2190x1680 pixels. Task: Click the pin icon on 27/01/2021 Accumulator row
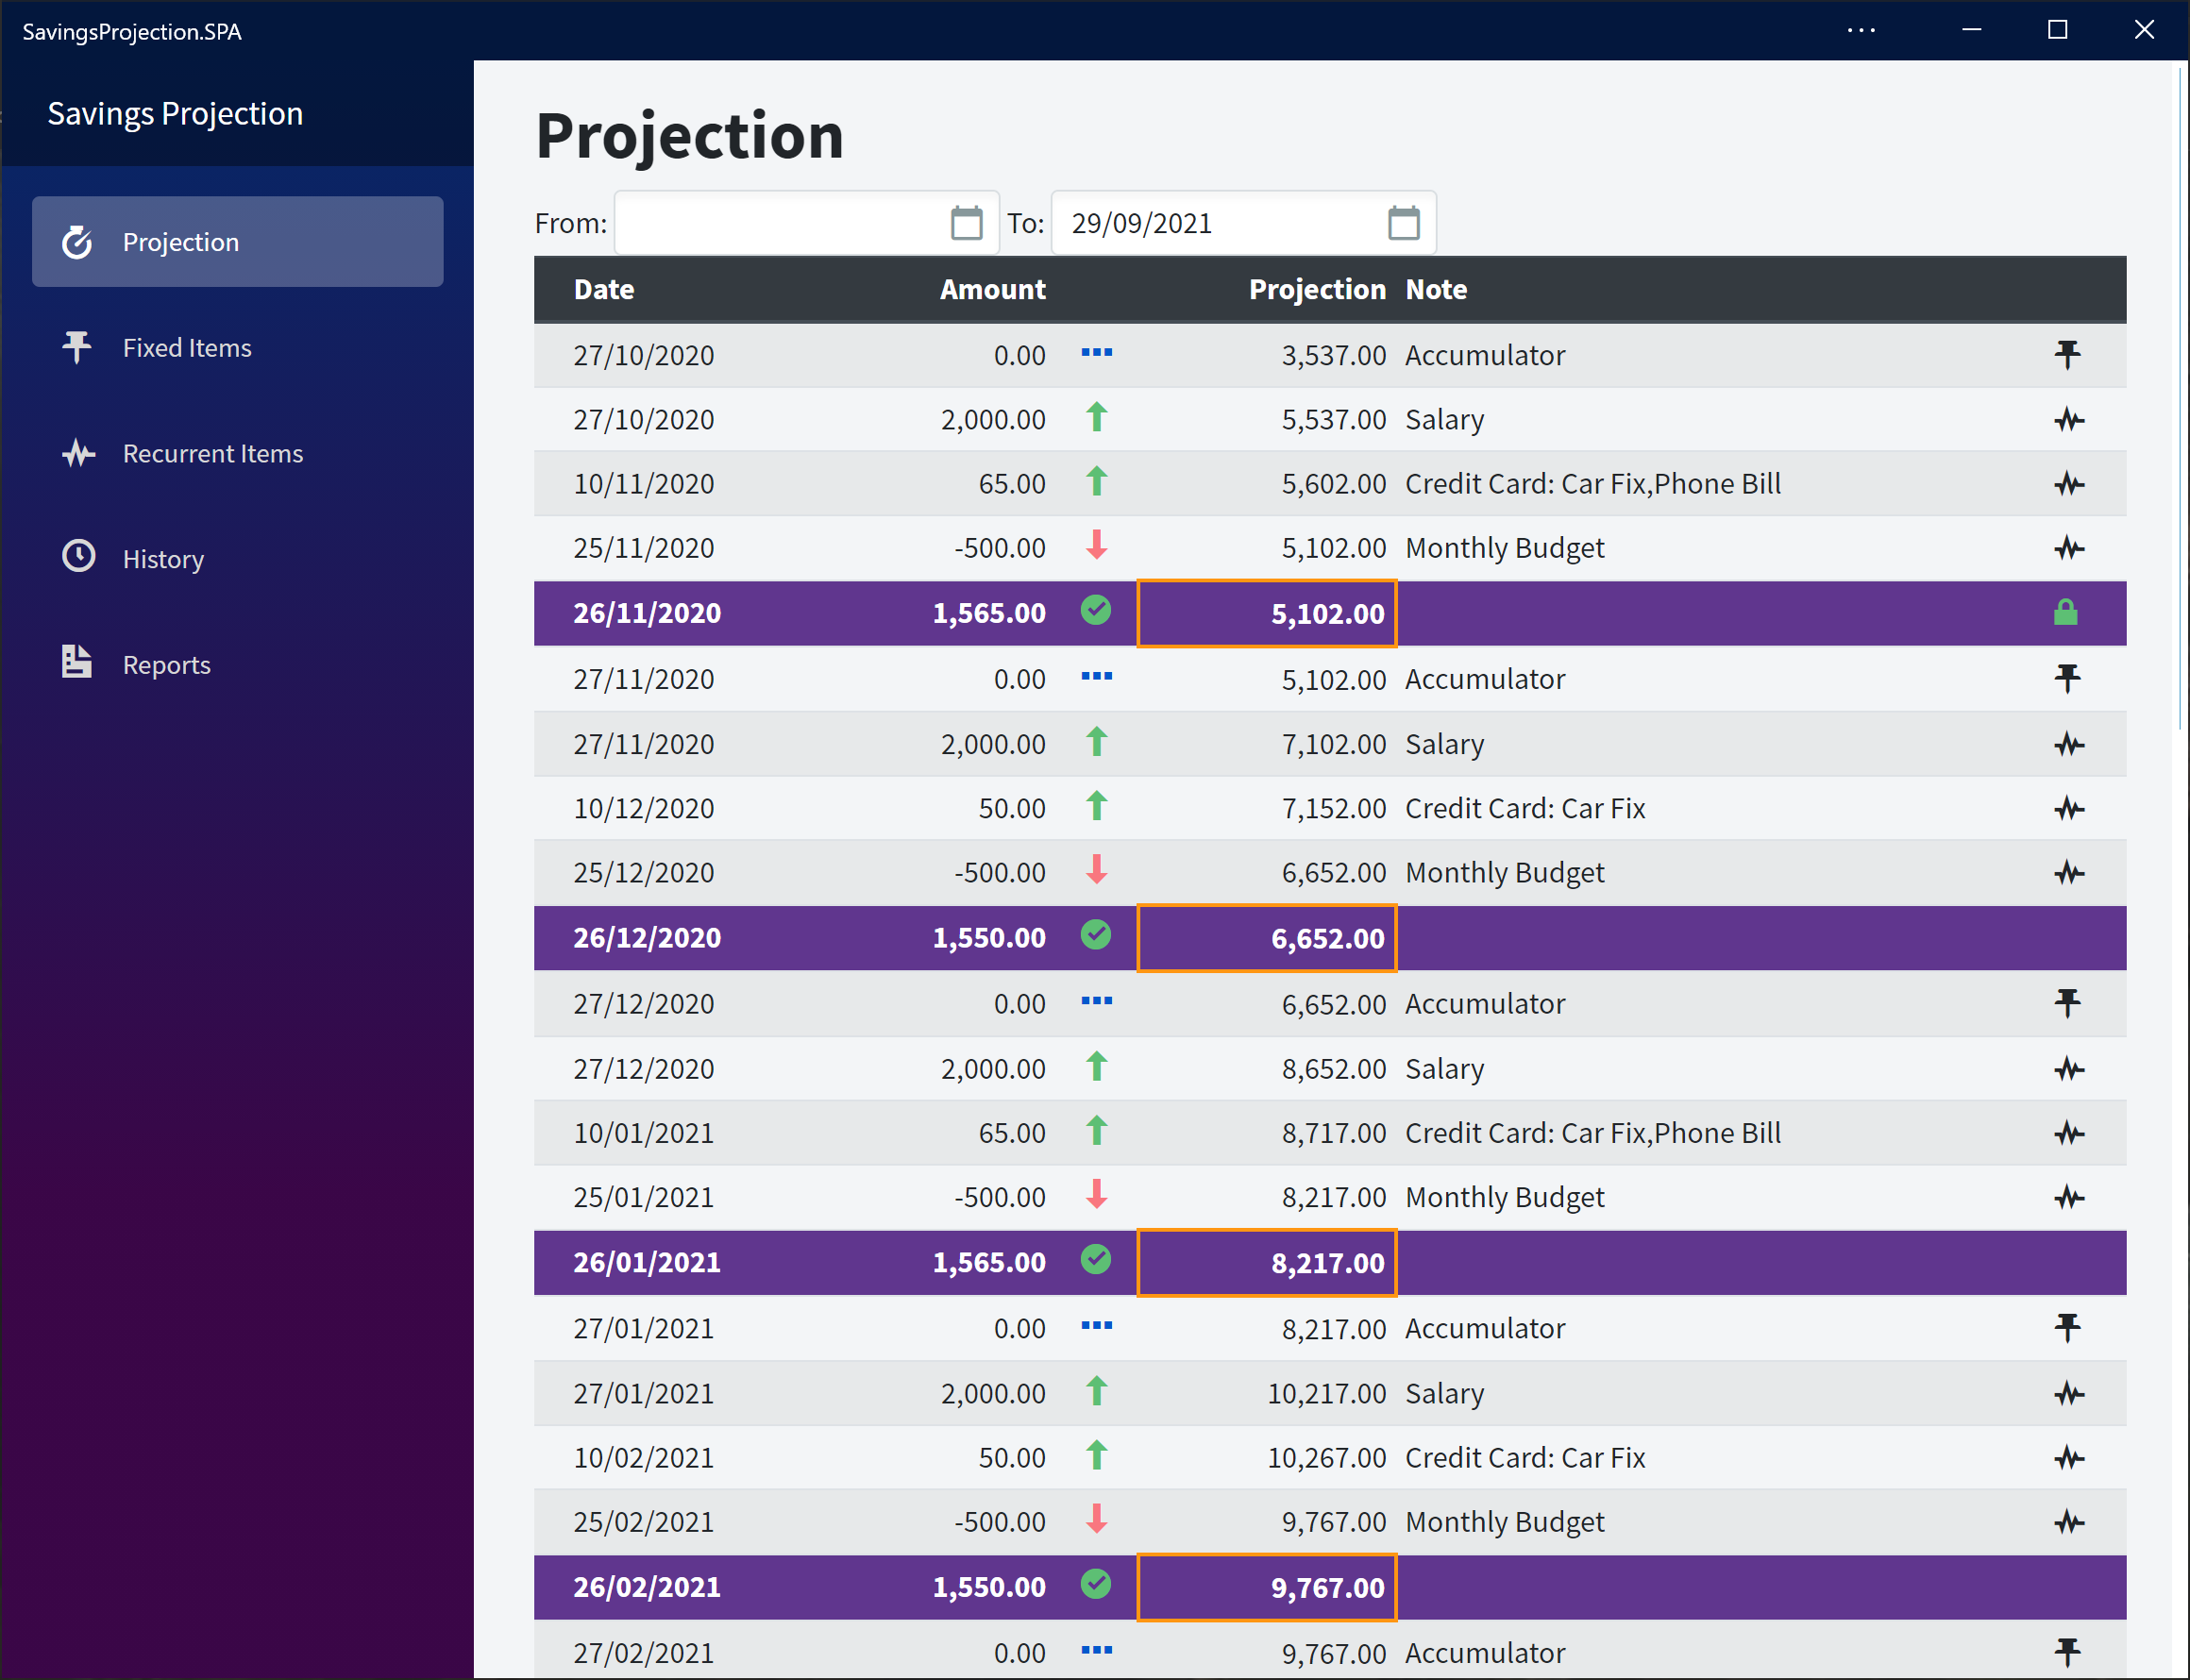click(x=2067, y=1327)
